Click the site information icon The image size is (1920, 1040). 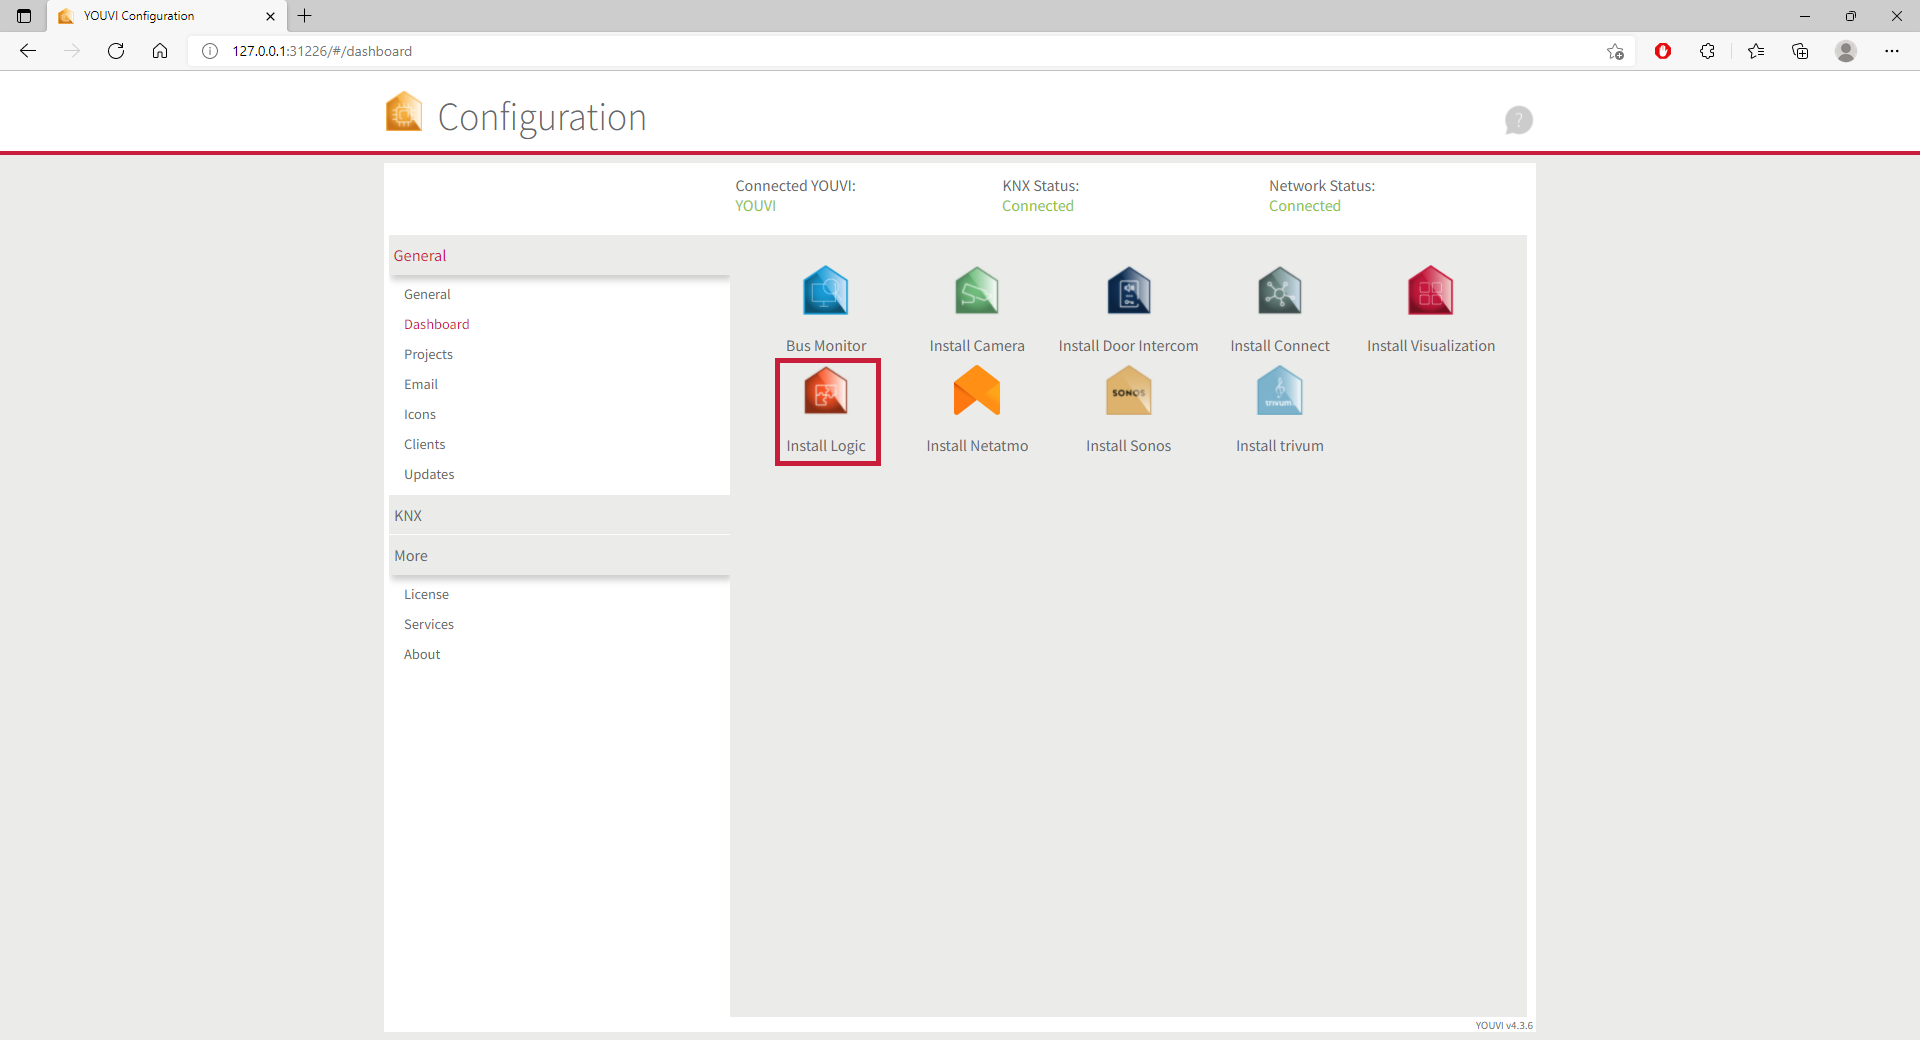pyautogui.click(x=210, y=51)
